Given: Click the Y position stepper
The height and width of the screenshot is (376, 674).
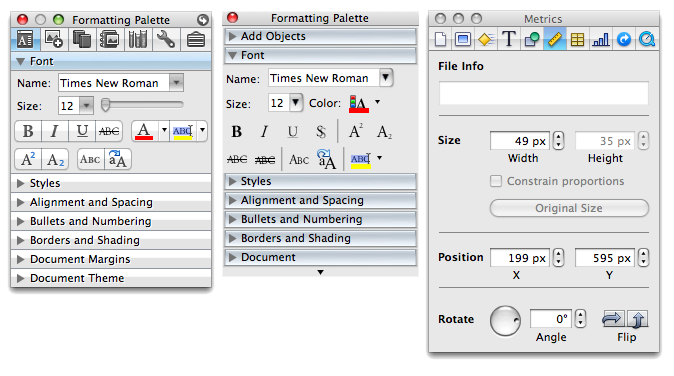Looking at the screenshot, I should pyautogui.click(x=643, y=258).
